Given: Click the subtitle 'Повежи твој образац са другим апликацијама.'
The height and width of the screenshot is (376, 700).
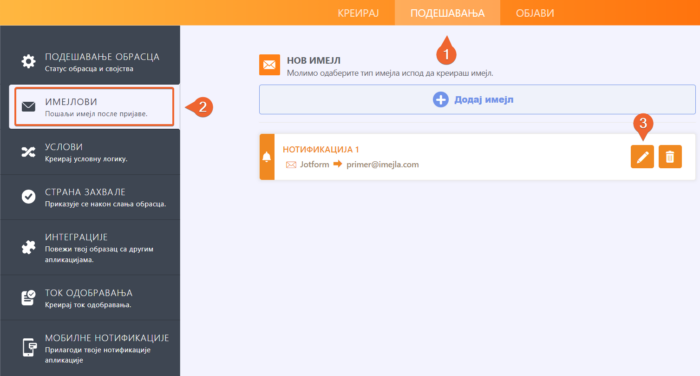Looking at the screenshot, I should 99,254.
